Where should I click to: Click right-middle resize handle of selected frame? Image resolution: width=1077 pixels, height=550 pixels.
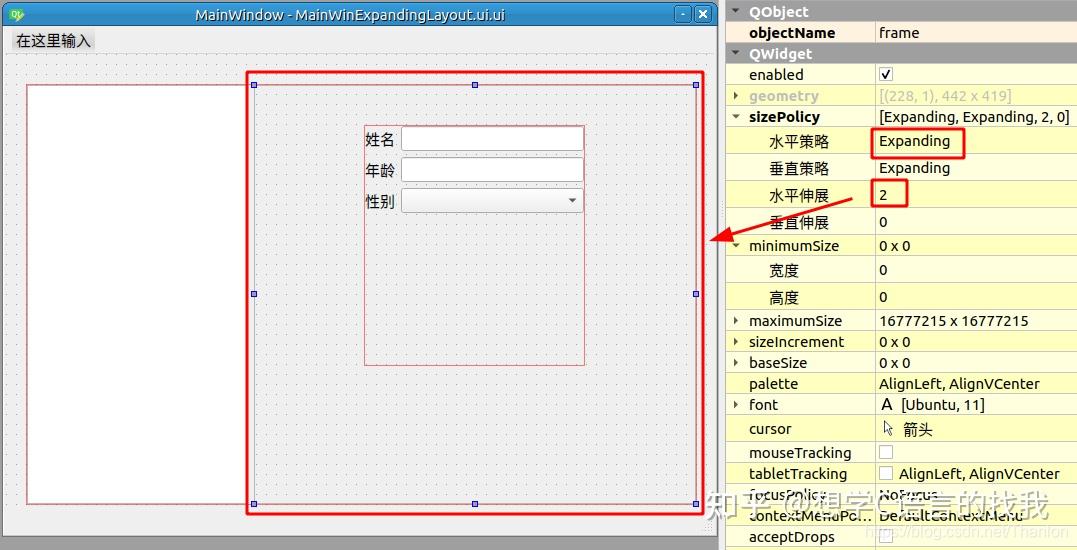point(696,294)
